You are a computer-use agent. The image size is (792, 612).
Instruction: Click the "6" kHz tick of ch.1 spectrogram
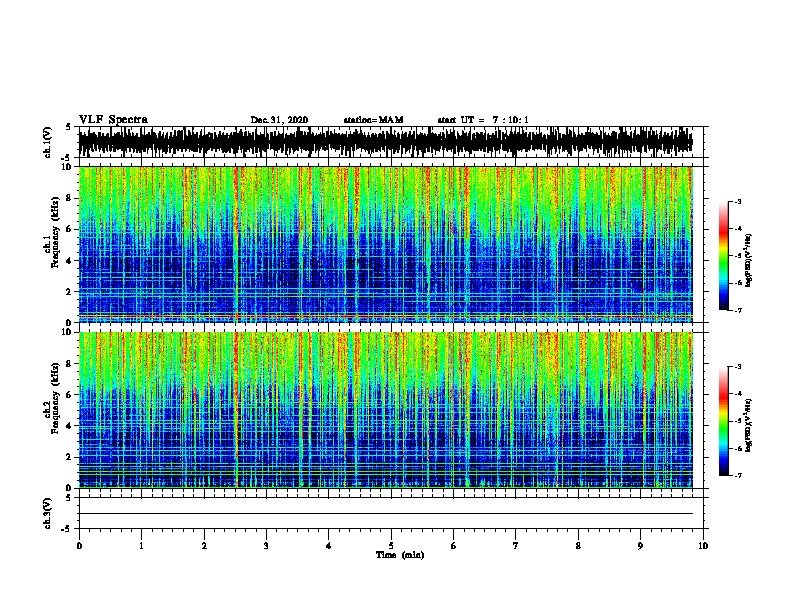point(69,229)
